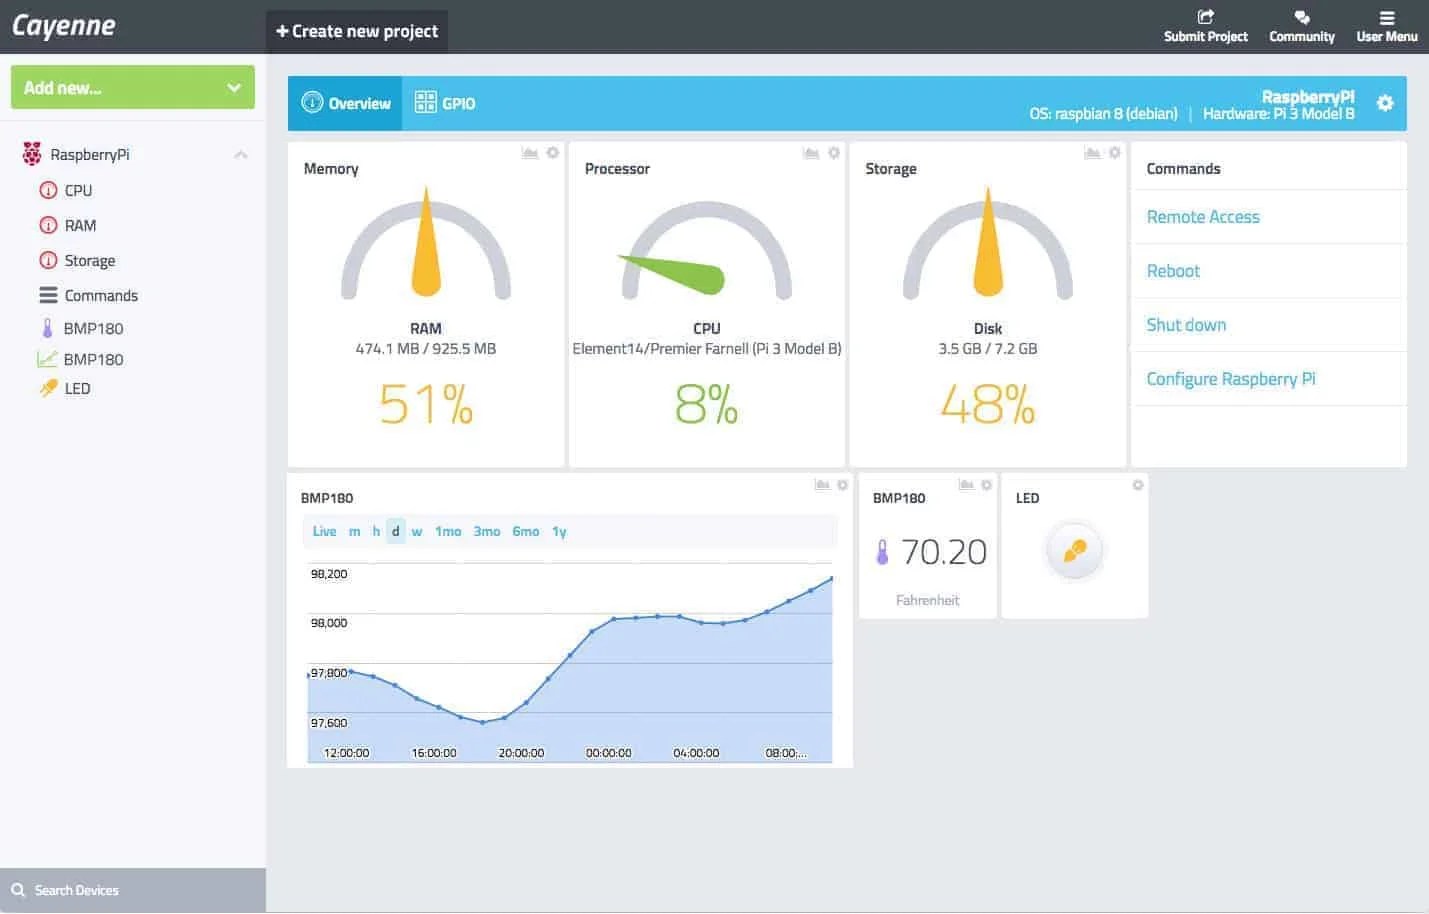Select the 1mo time range

[448, 531]
